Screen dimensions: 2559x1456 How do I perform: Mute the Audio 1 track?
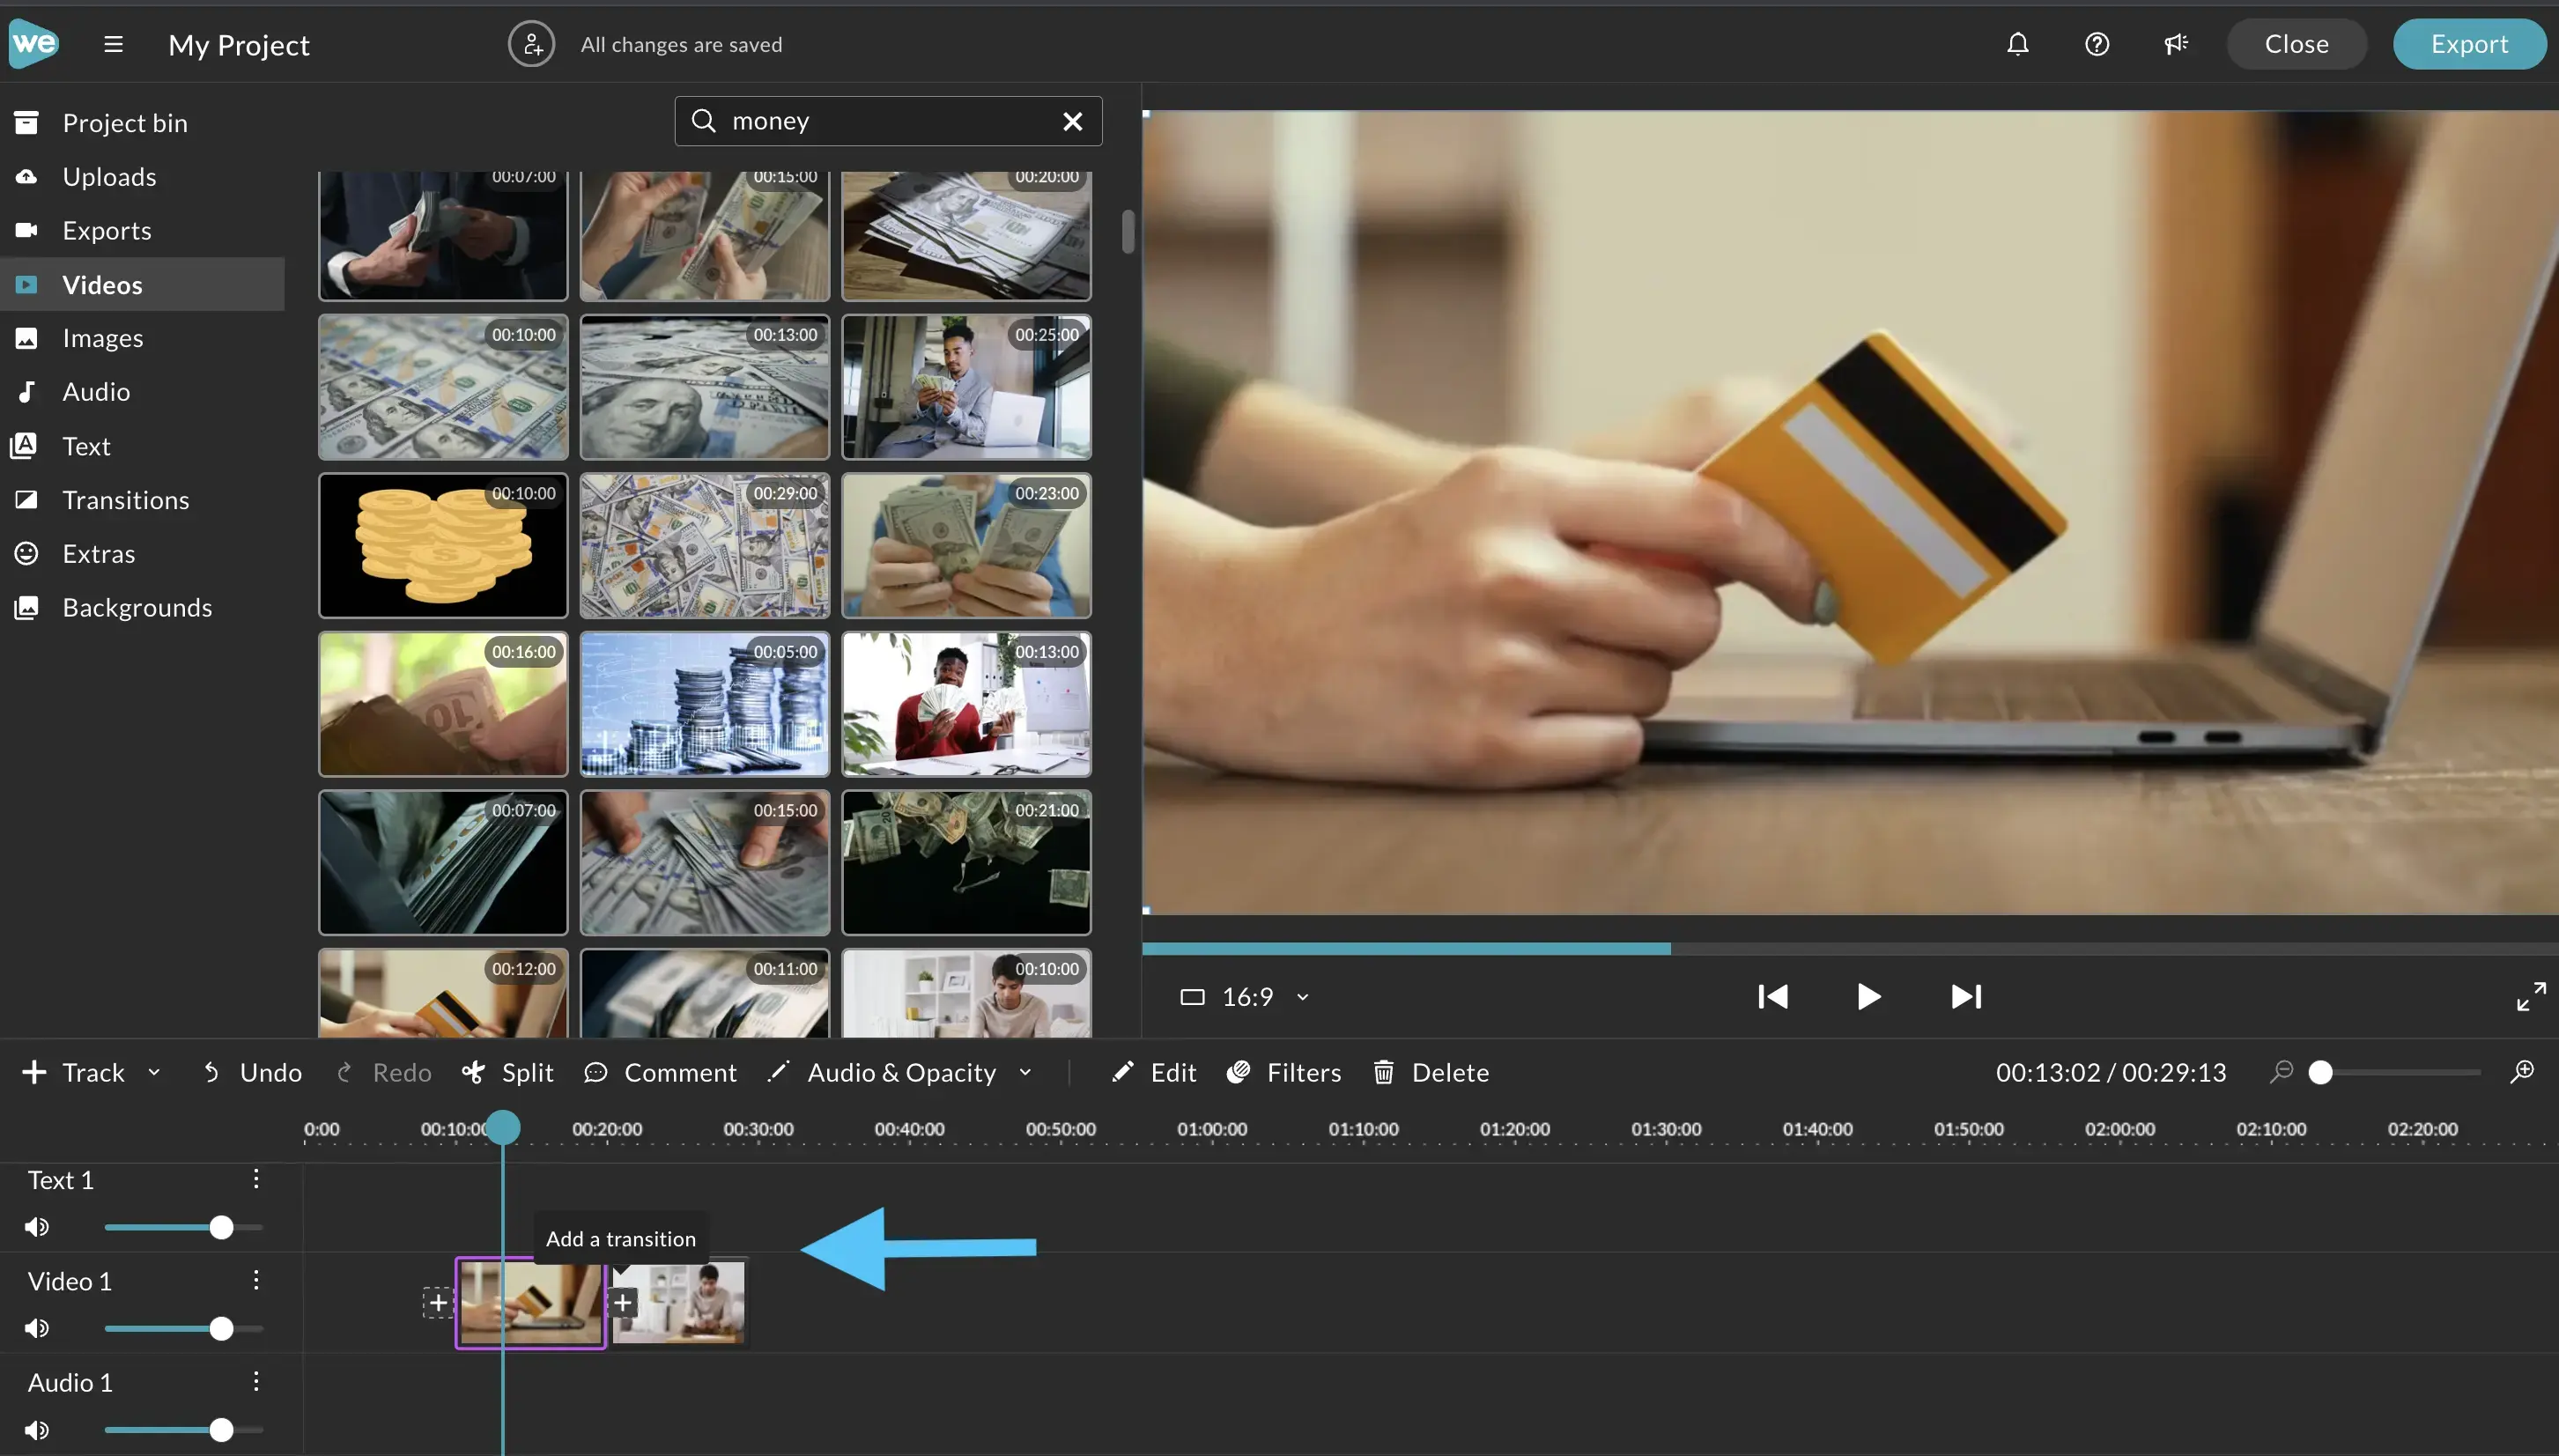pyautogui.click(x=37, y=1429)
